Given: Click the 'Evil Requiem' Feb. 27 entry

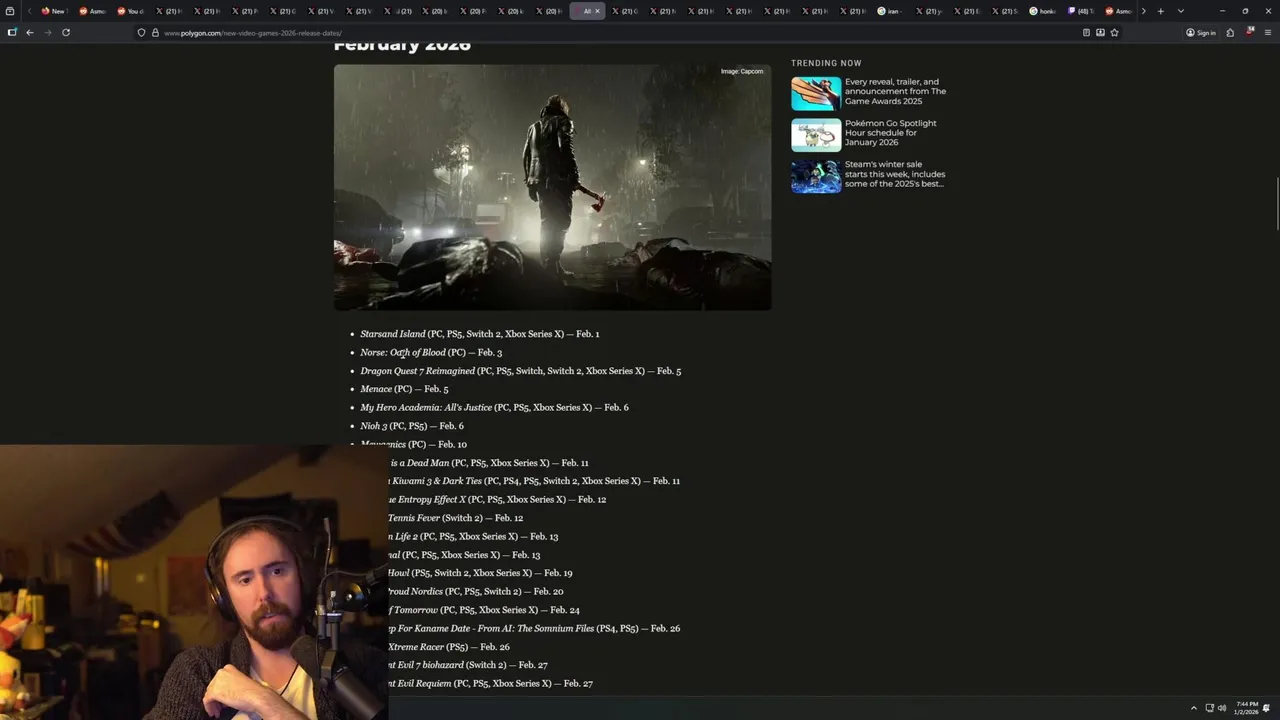Looking at the screenshot, I should [490, 683].
